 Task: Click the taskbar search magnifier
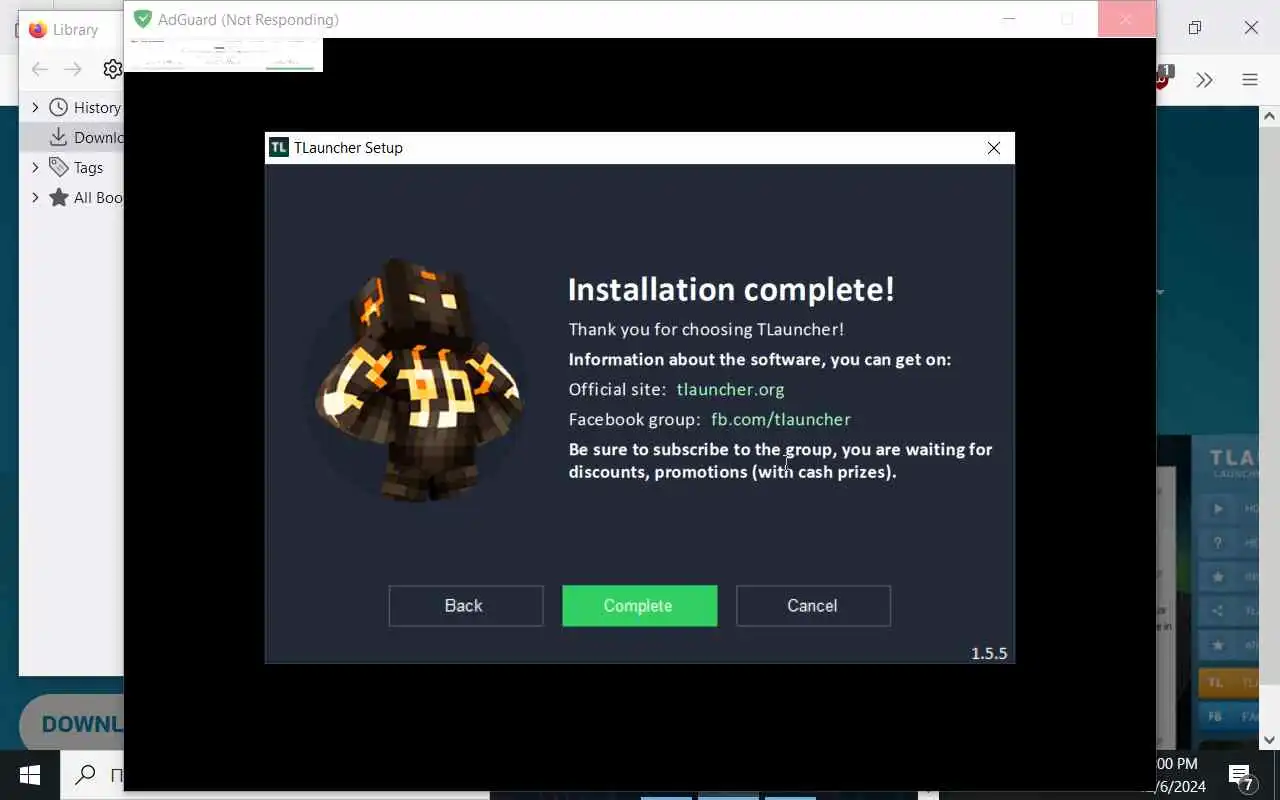[86, 775]
